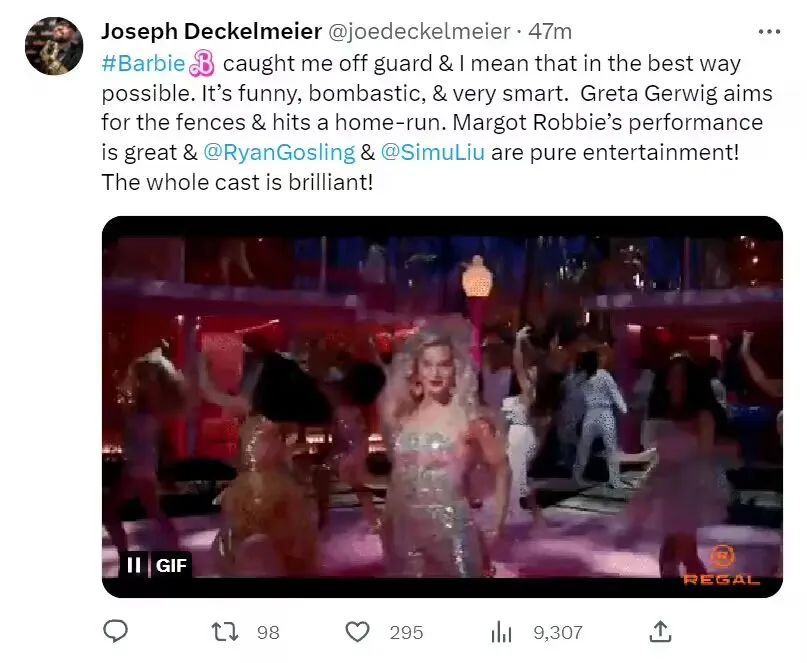The height and width of the screenshot is (663, 807).
Task: Open Joseph Deckelmeier's profile avatar
Action: pos(54,46)
